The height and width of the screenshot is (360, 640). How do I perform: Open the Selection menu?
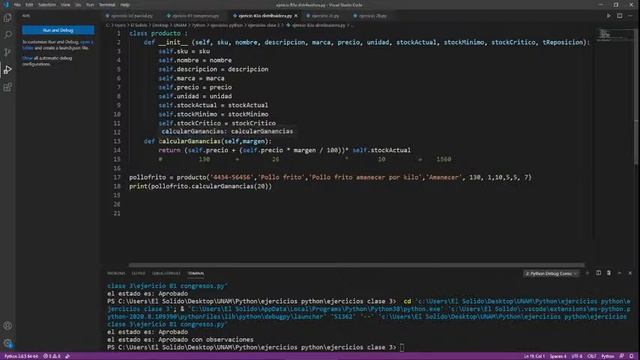pos(47,5)
